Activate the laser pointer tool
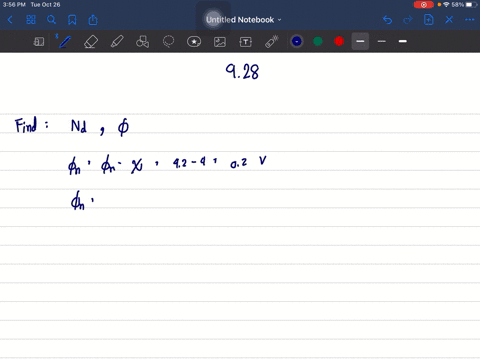 click(272, 42)
